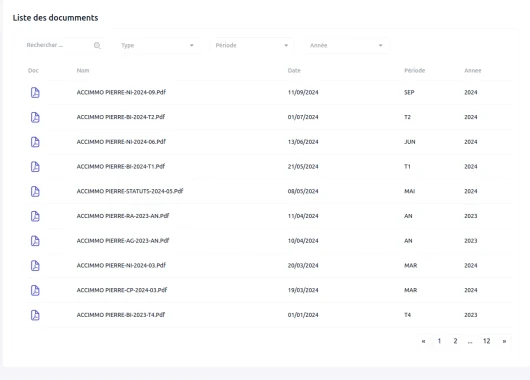
Task: Open the Année filter dropdown
Action: click(x=347, y=45)
